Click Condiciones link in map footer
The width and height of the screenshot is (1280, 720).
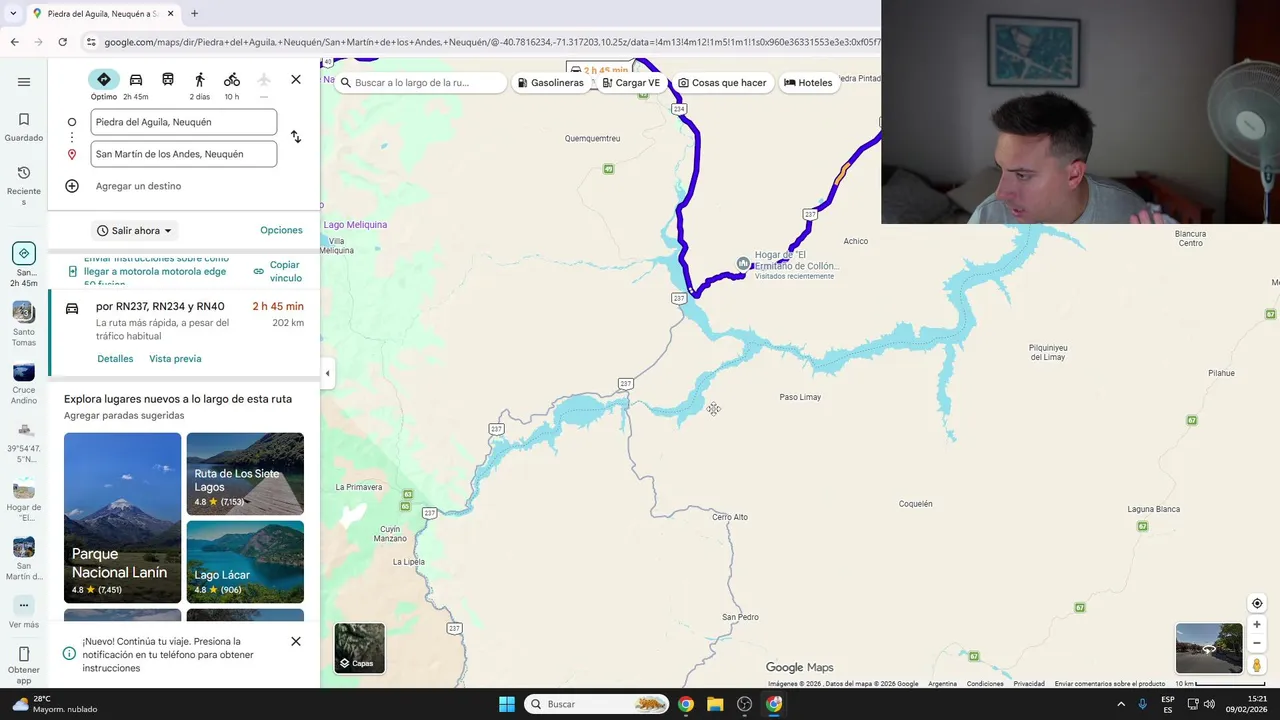coord(985,684)
